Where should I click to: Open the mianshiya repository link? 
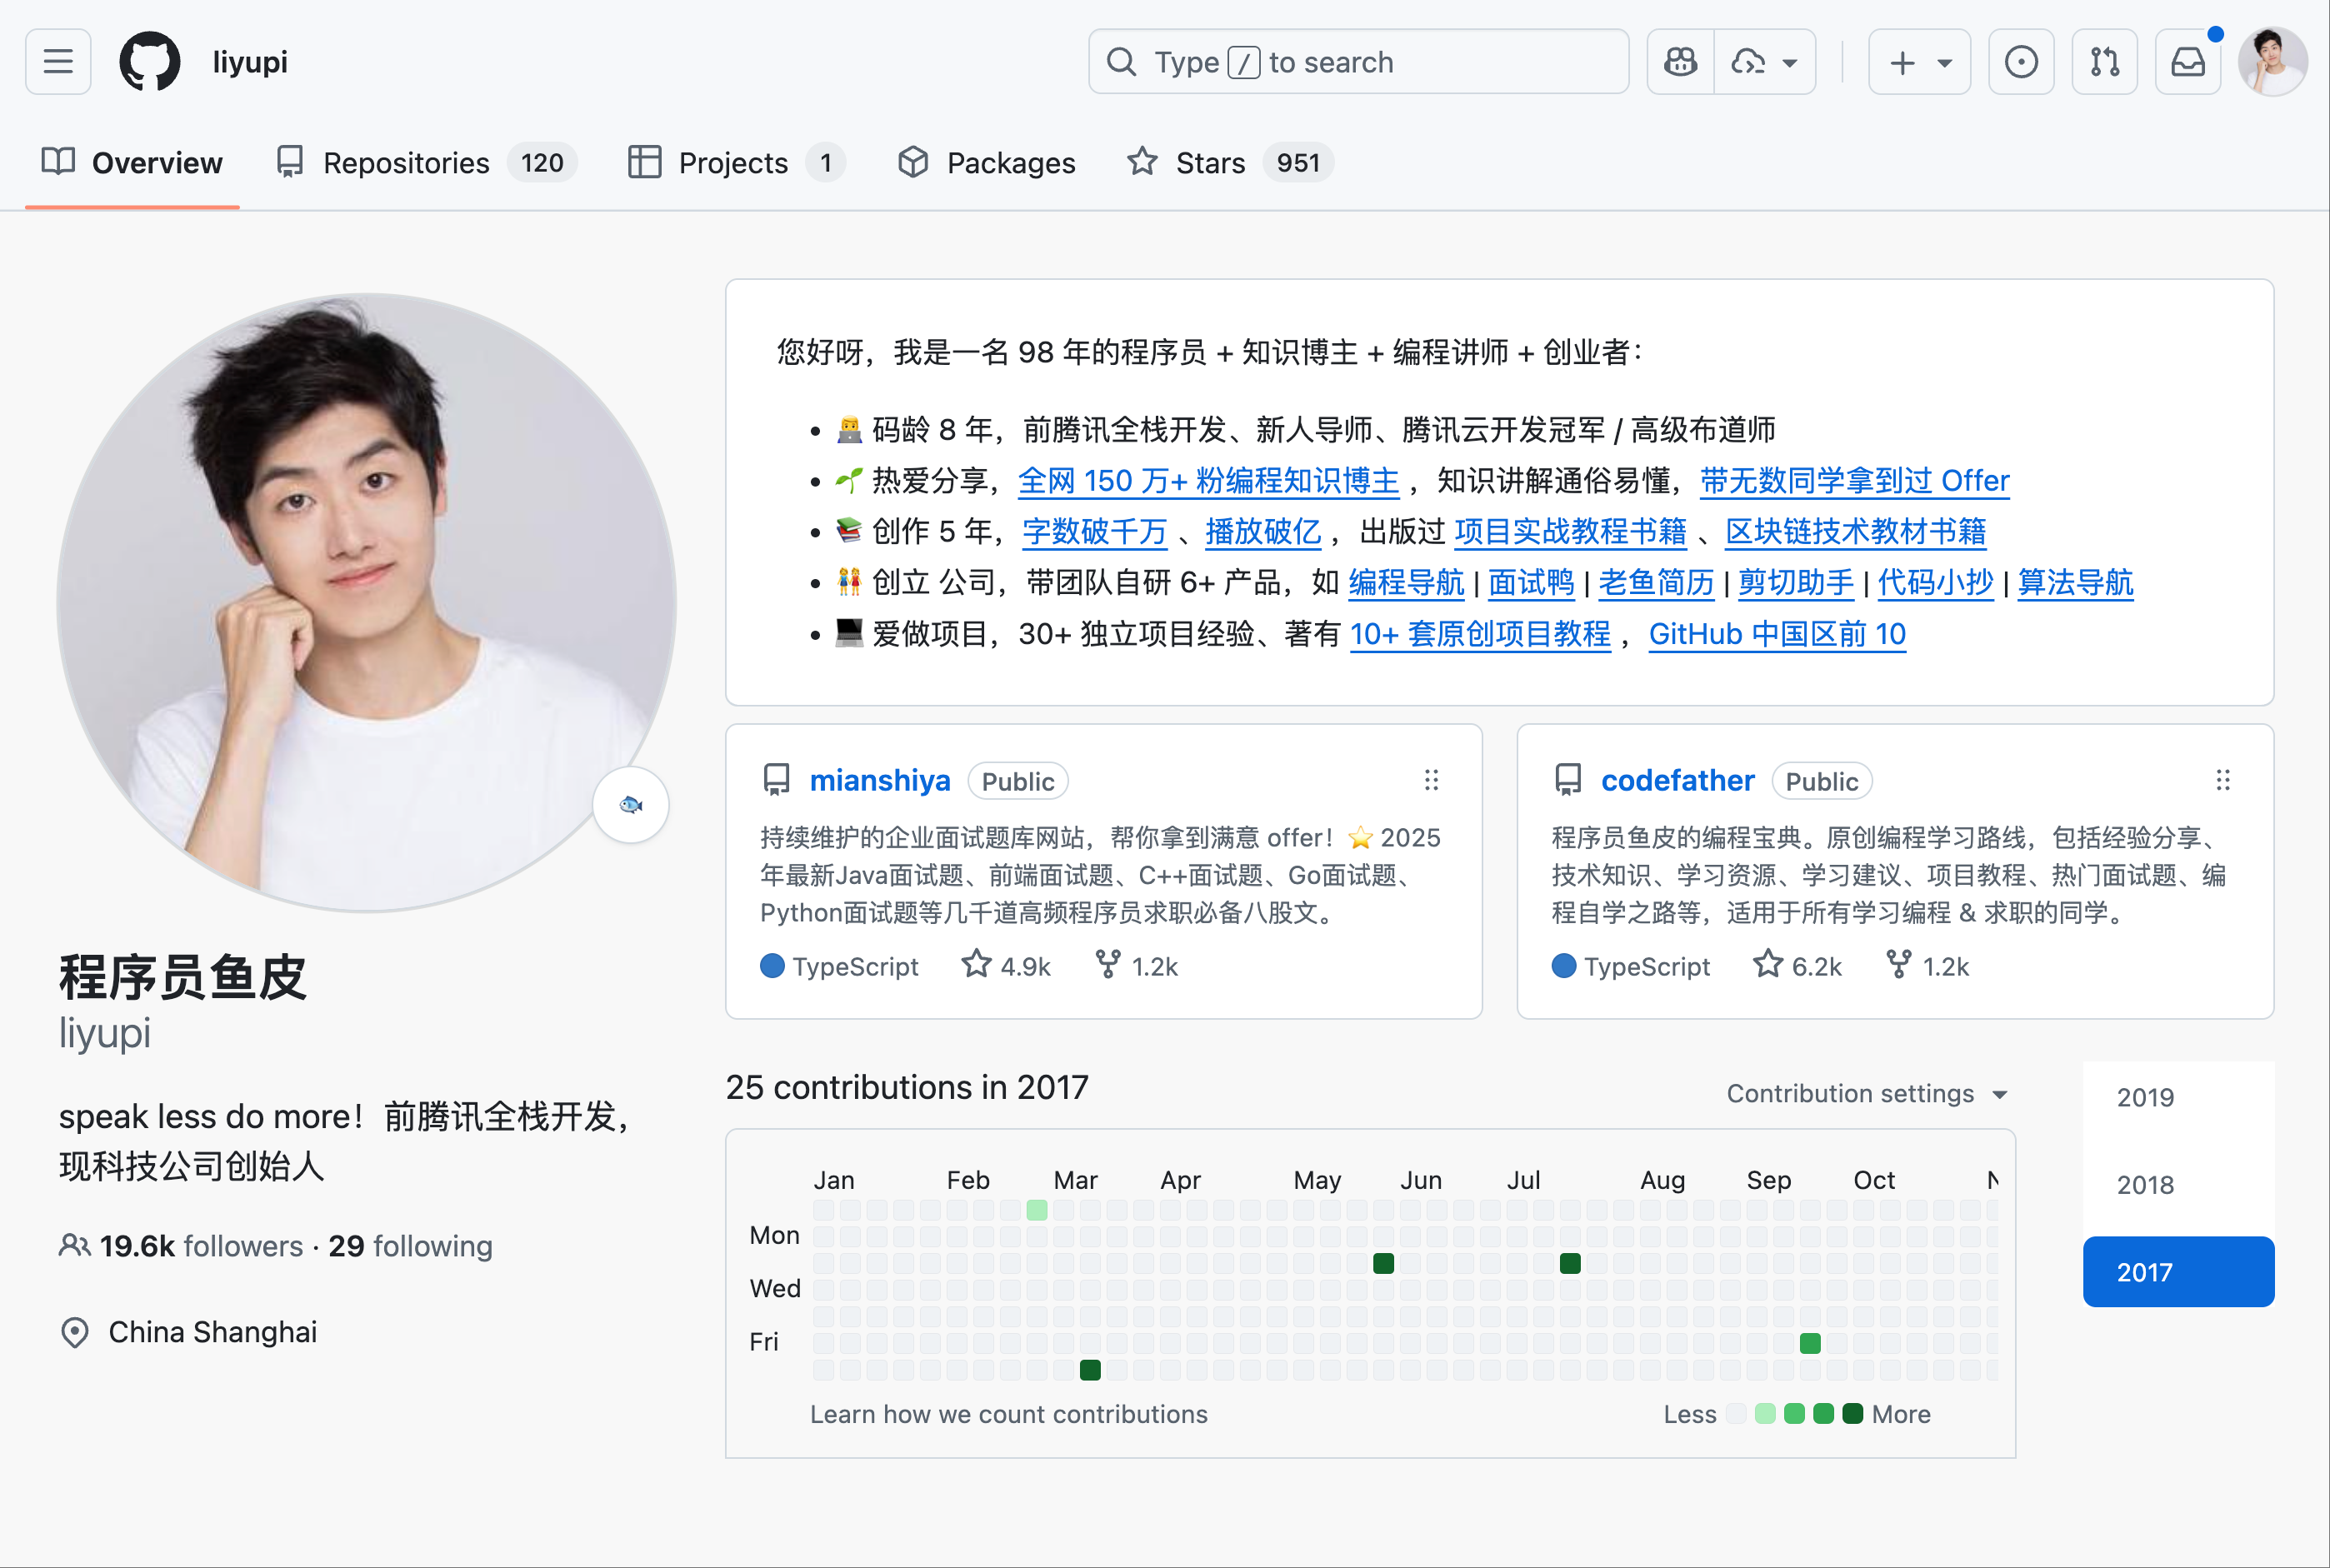click(879, 781)
